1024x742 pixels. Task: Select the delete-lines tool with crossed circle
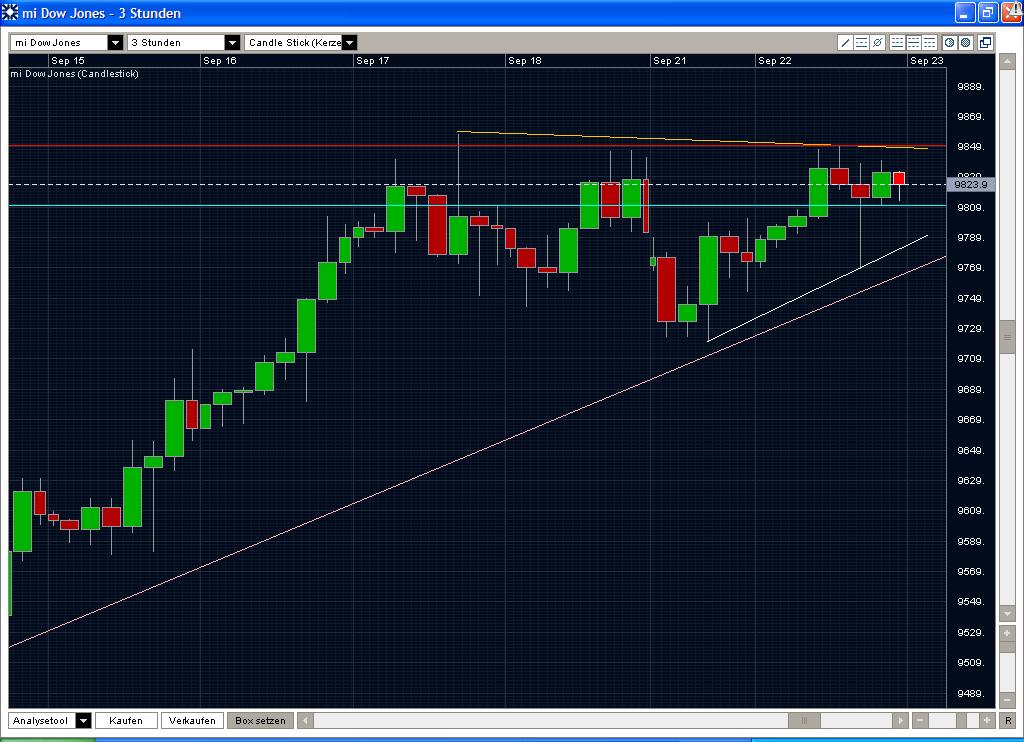(877, 42)
